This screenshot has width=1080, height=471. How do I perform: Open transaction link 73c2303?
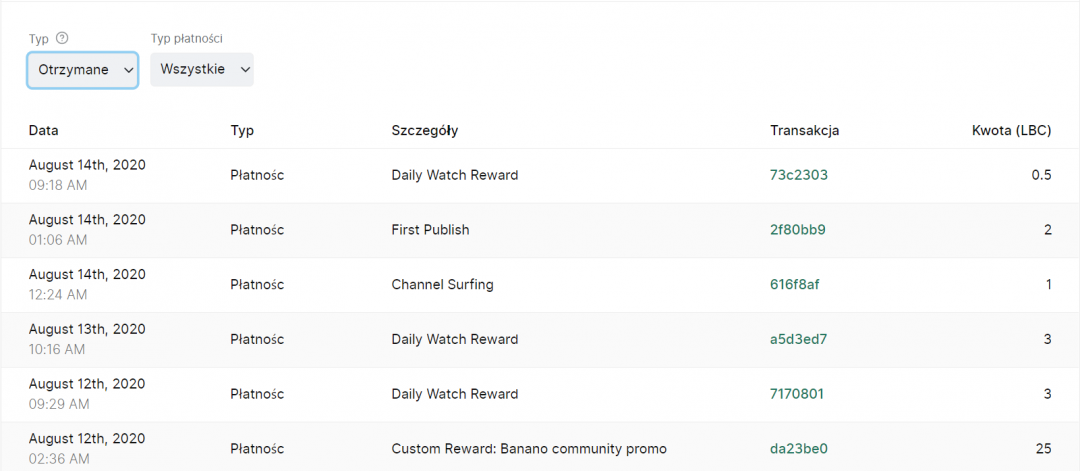pyautogui.click(x=798, y=175)
